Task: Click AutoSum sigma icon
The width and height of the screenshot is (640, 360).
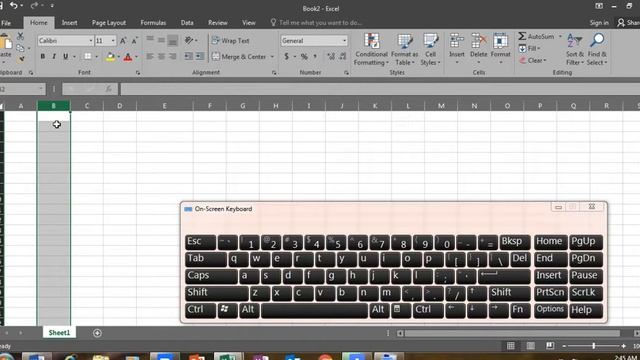Action: [x=522, y=36]
